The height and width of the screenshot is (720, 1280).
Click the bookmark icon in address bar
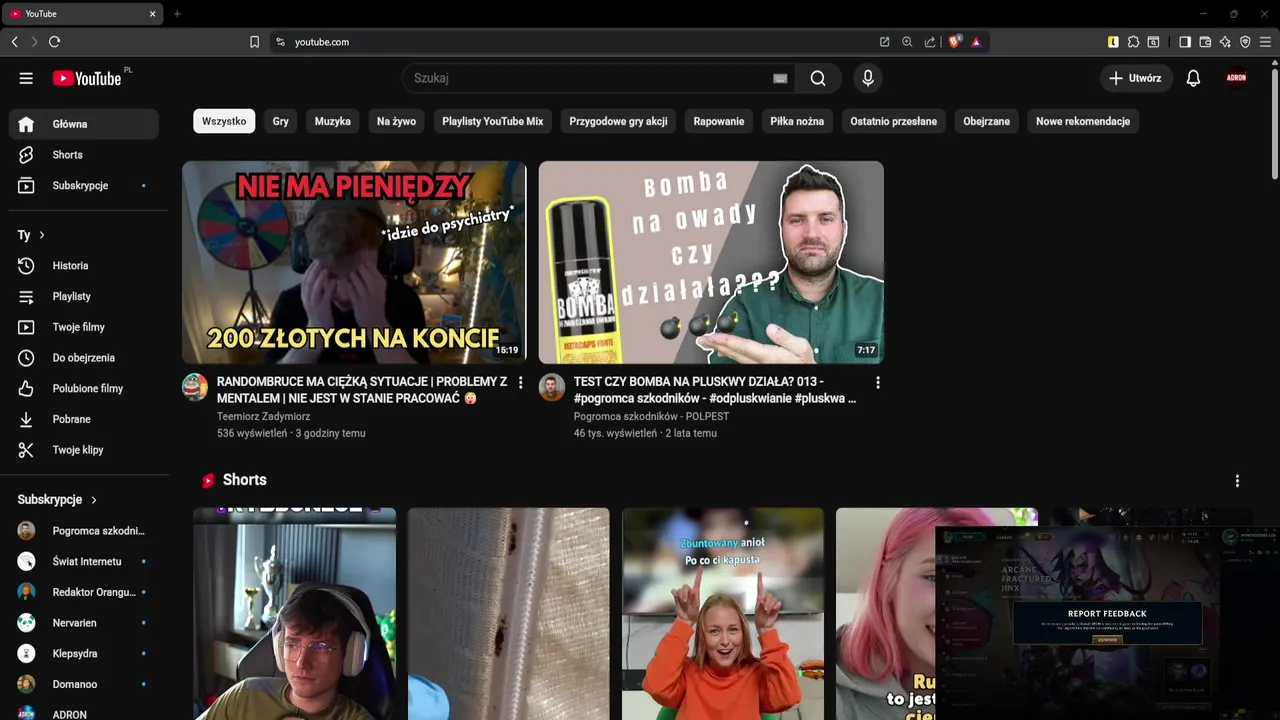coord(254,42)
